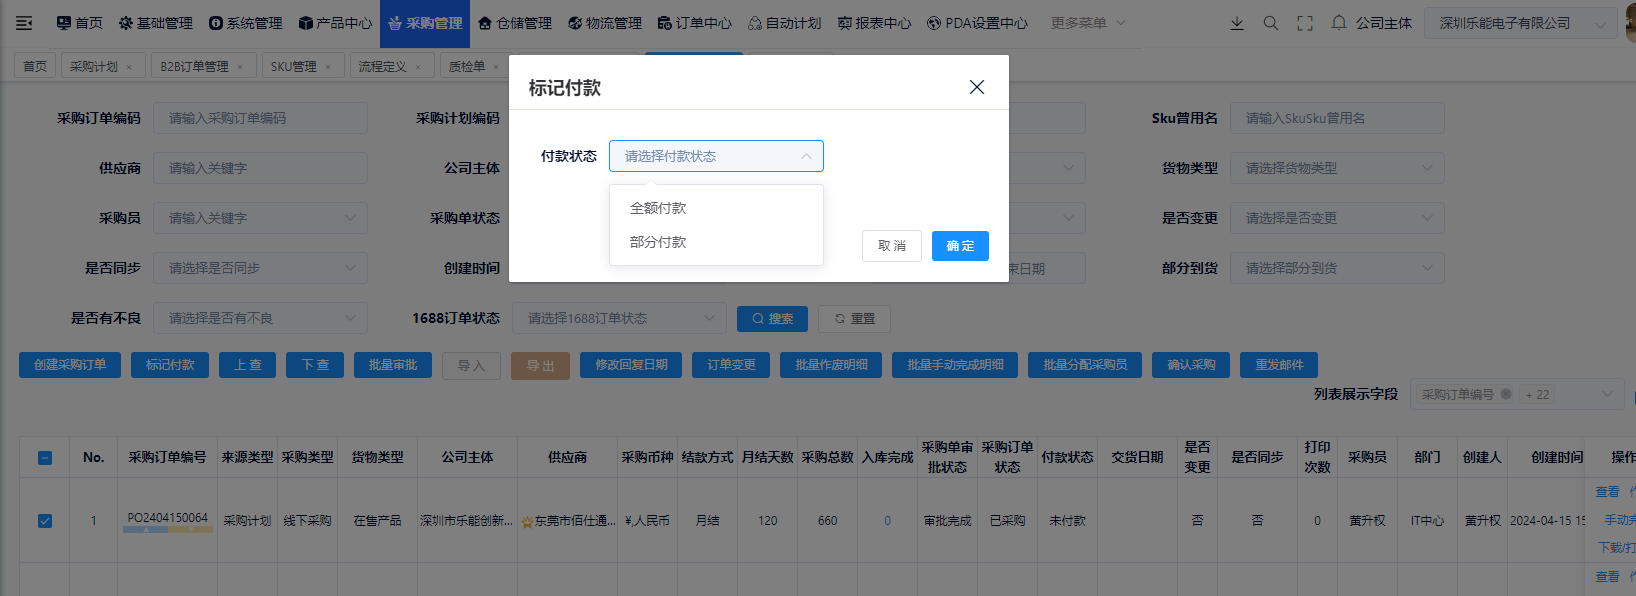Click the 上查 button
This screenshot has height=596, width=1636.
[248, 365]
